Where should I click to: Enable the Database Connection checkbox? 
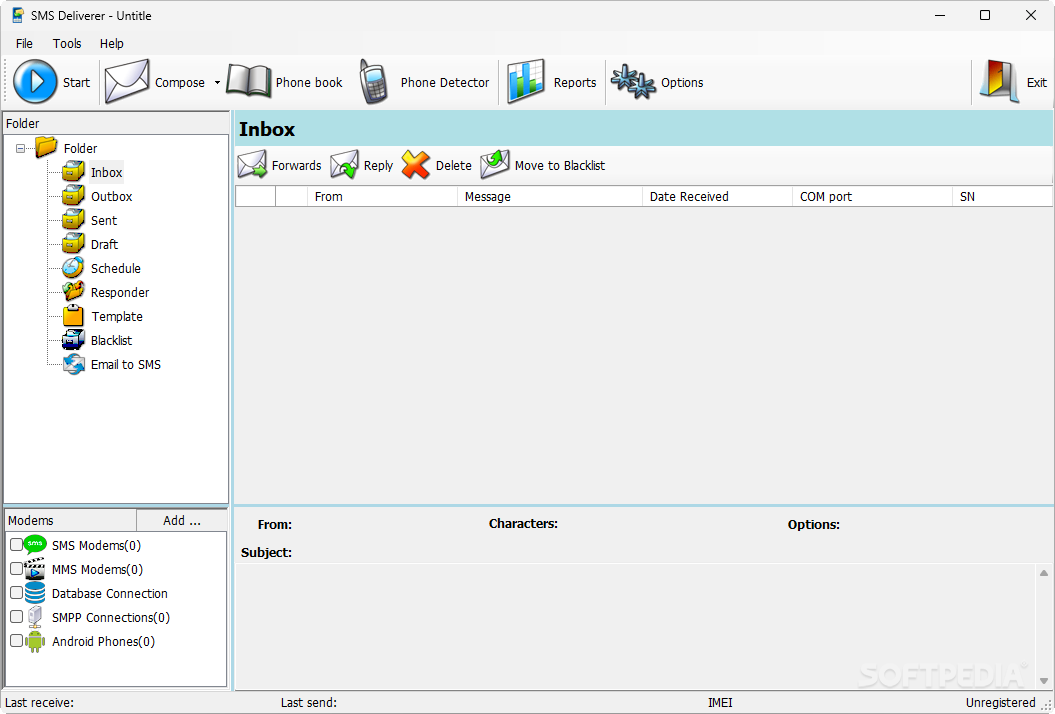tap(16, 593)
